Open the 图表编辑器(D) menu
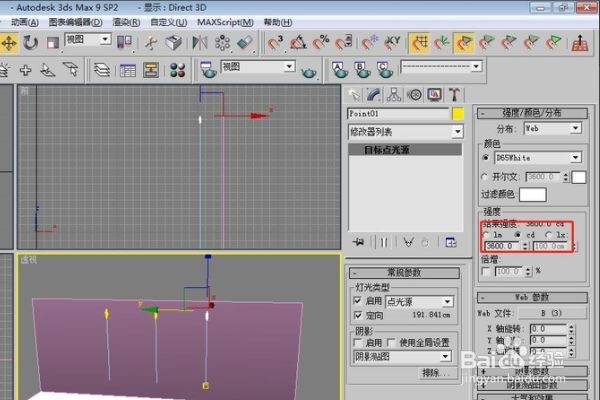Viewport: 600px width, 400px height. pos(75,23)
